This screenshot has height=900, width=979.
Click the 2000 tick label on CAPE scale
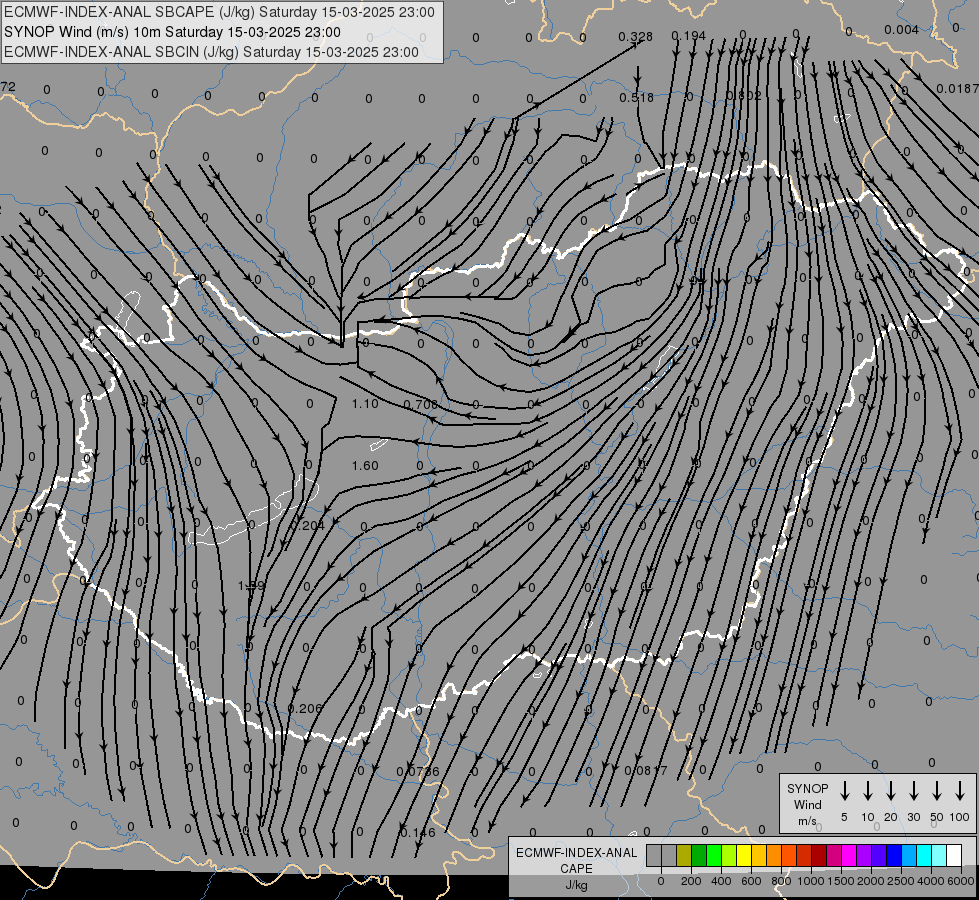point(871,881)
